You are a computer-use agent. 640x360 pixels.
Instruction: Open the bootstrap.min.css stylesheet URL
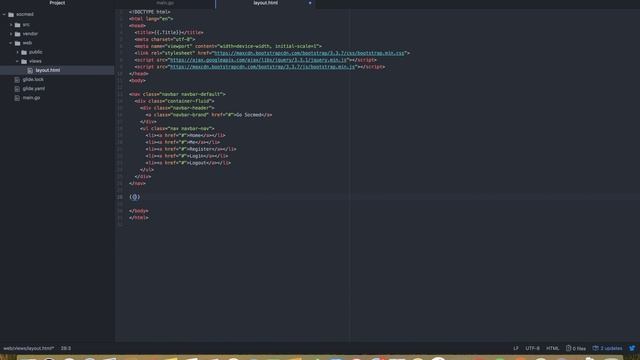click(309, 53)
